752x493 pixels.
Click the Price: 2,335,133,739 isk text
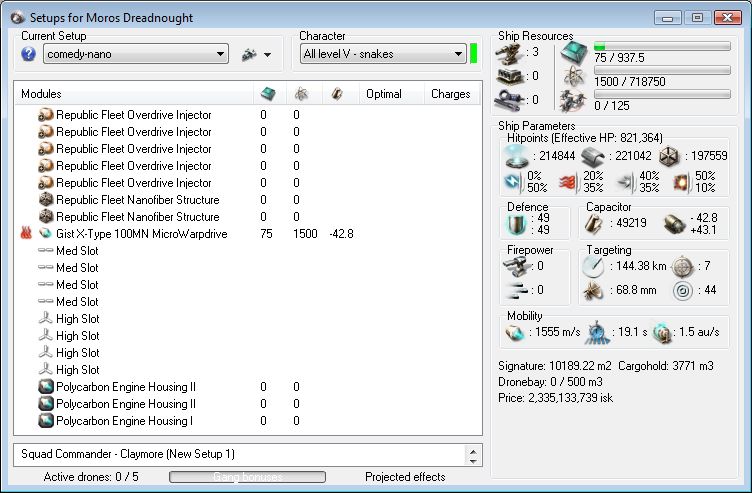coord(555,398)
